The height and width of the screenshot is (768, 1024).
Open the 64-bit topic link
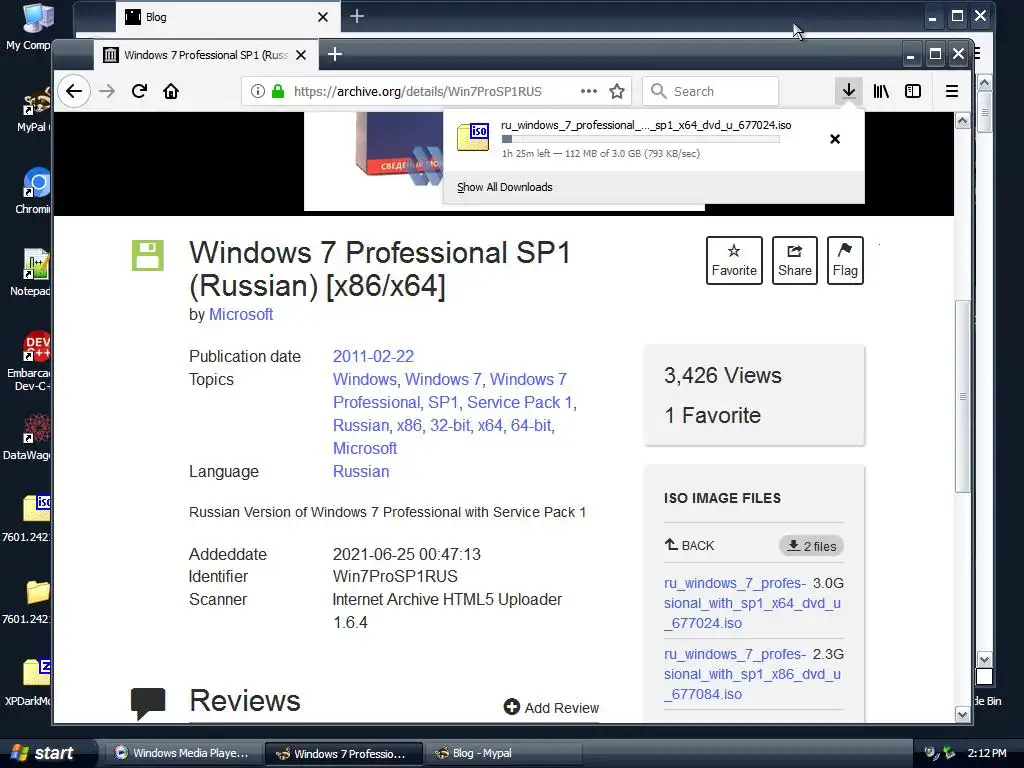[531, 426]
